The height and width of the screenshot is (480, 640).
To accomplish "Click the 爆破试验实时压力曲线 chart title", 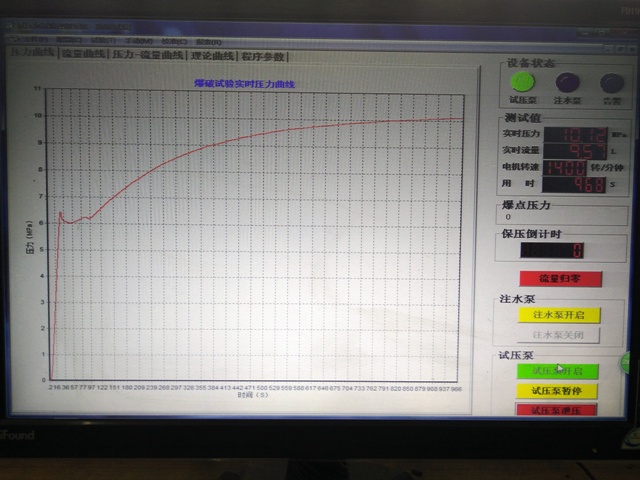I will [245, 85].
